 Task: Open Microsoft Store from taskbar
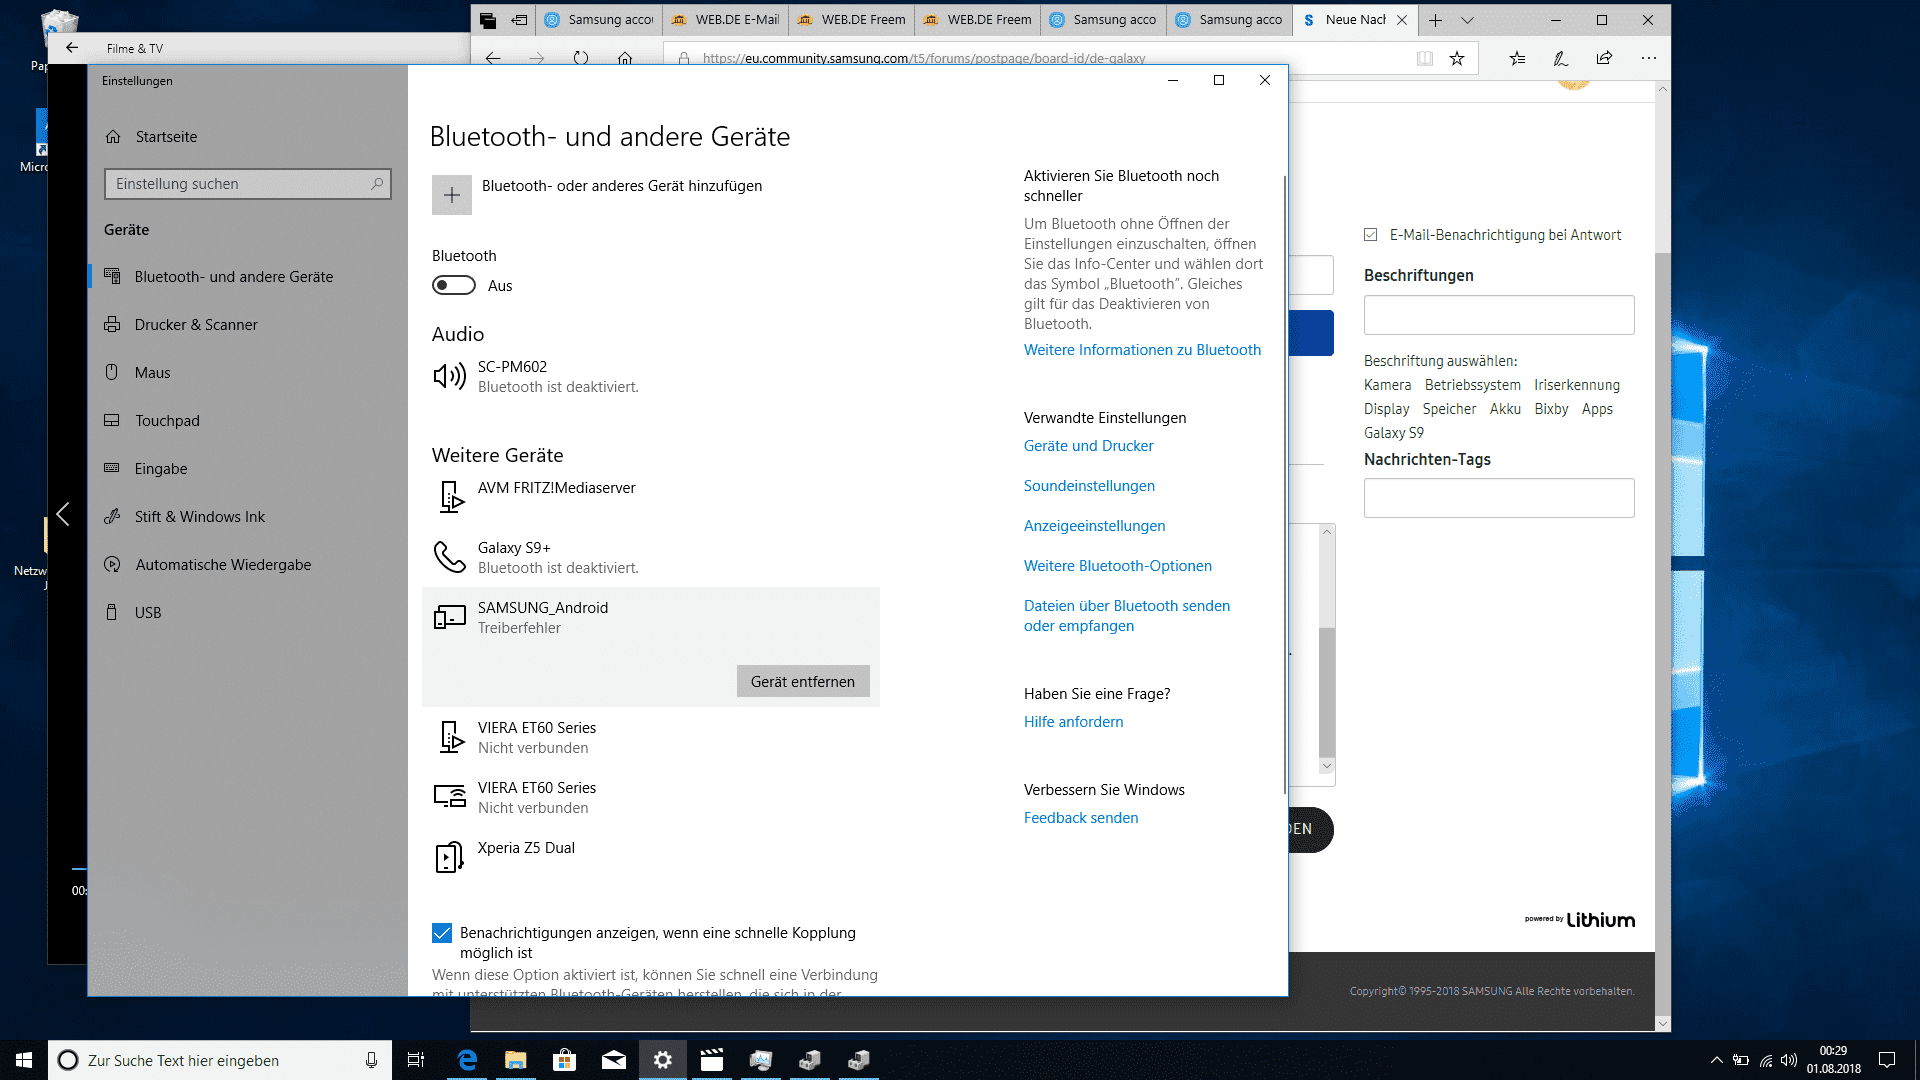(x=564, y=1060)
